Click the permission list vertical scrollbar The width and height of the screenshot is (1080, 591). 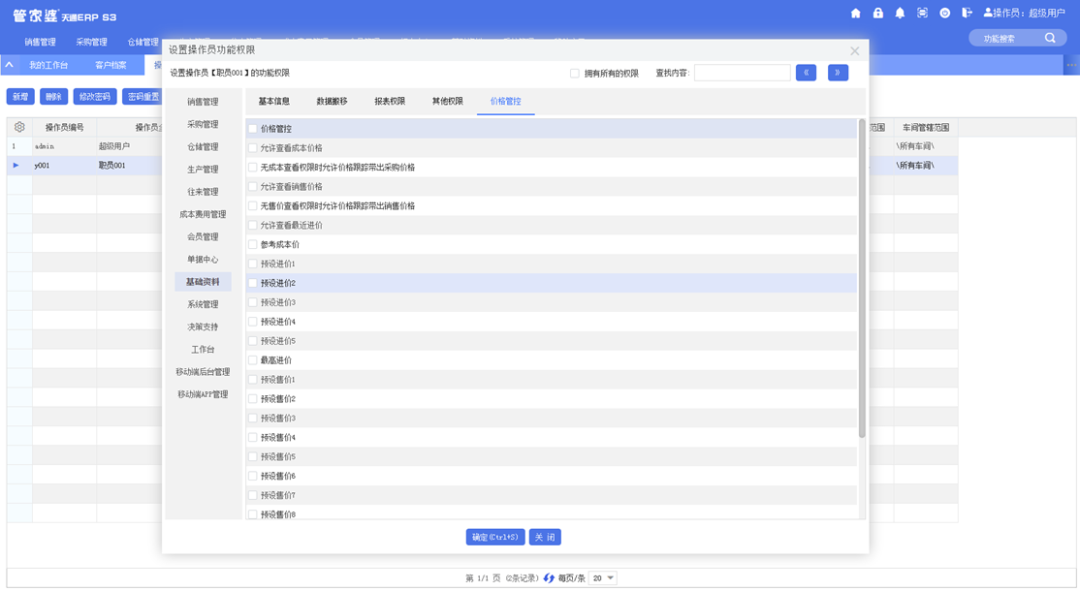pyautogui.click(x=862, y=280)
